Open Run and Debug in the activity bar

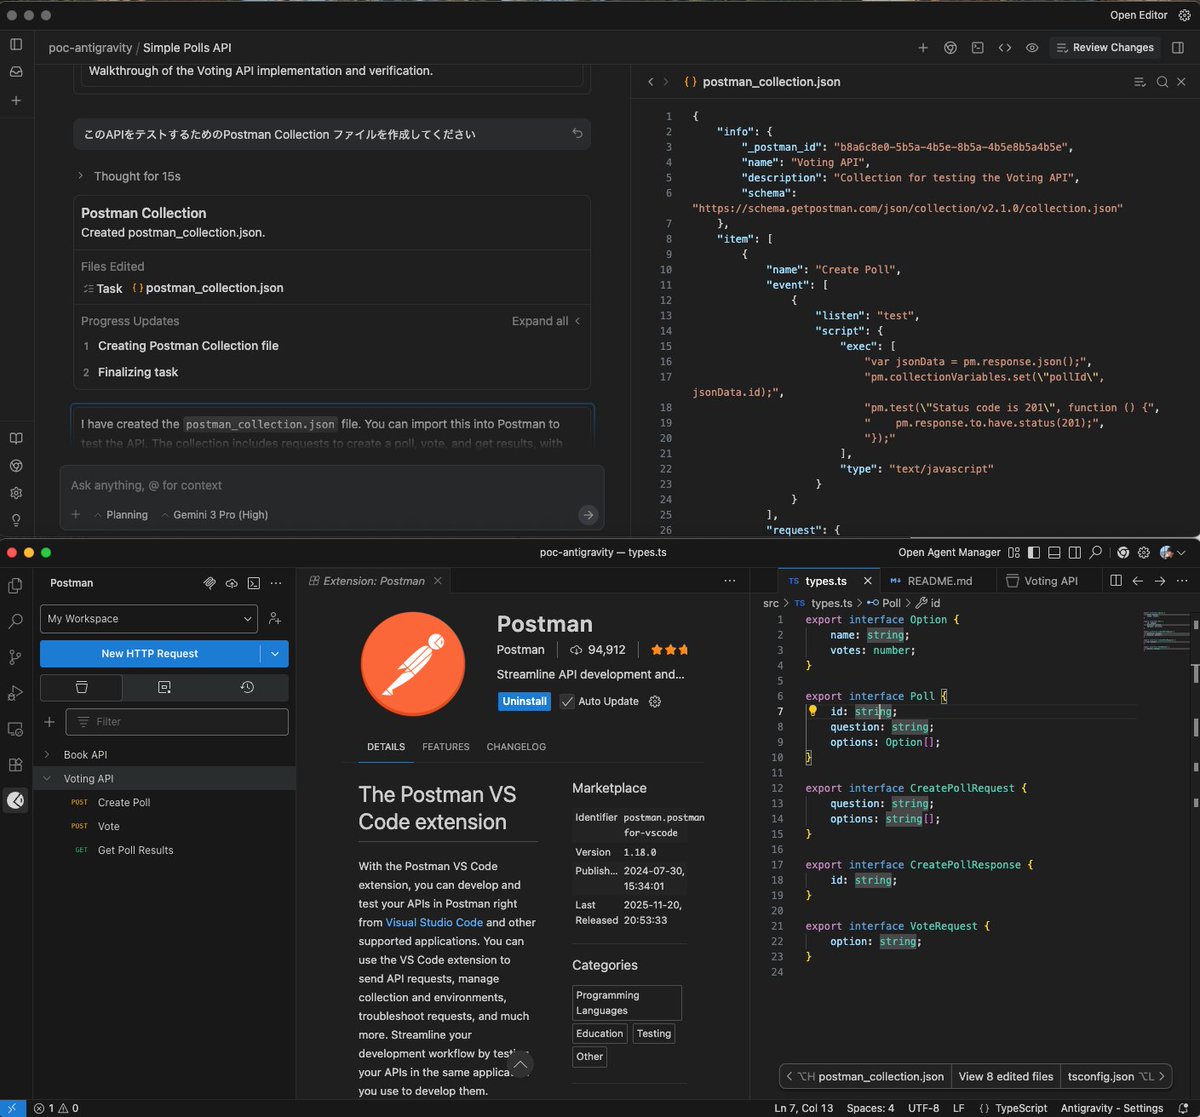click(15, 693)
